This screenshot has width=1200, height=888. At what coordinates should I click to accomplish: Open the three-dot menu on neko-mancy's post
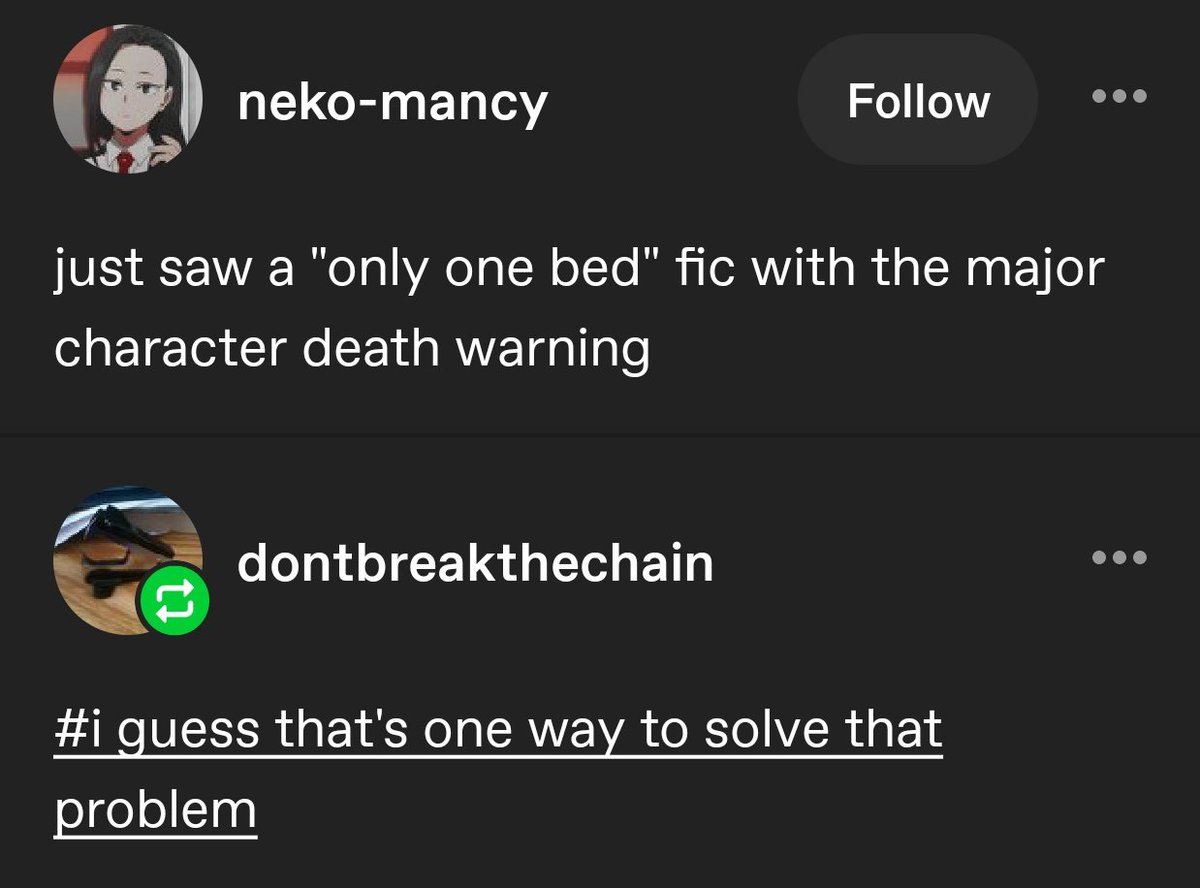click(1119, 98)
